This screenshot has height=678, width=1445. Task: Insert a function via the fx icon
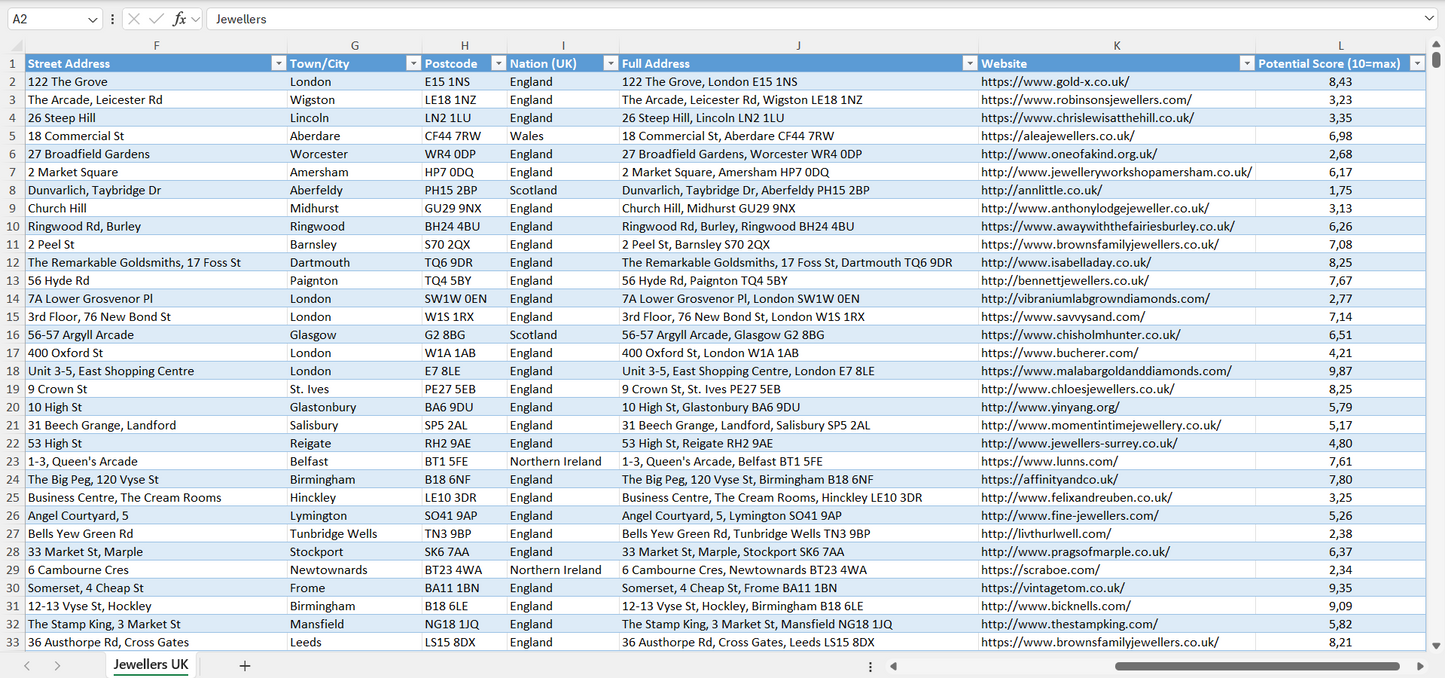click(x=179, y=18)
